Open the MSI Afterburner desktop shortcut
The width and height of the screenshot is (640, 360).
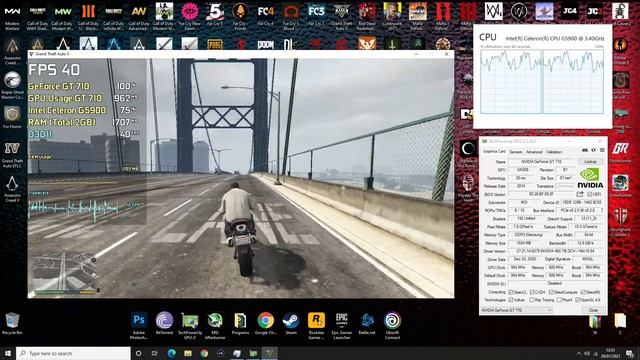pos(215,325)
